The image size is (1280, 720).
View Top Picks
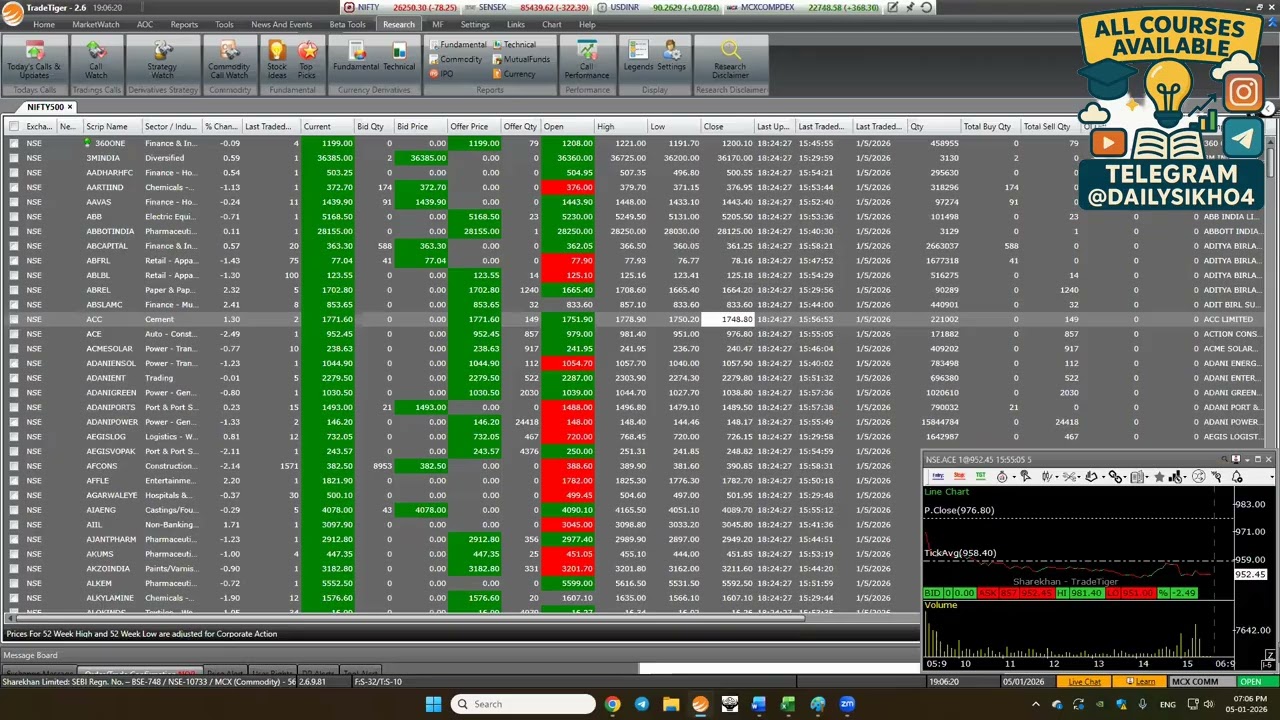click(307, 59)
